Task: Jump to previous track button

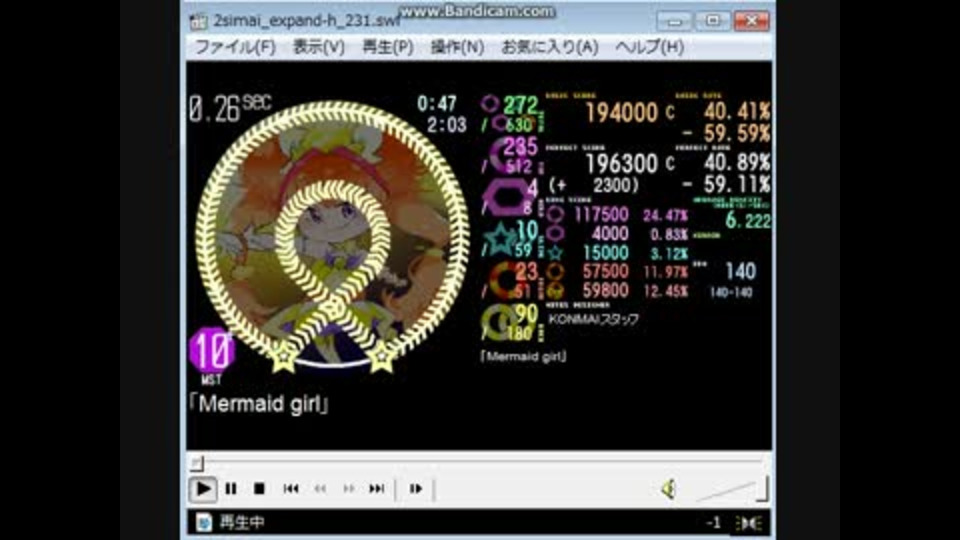Action: (x=291, y=489)
